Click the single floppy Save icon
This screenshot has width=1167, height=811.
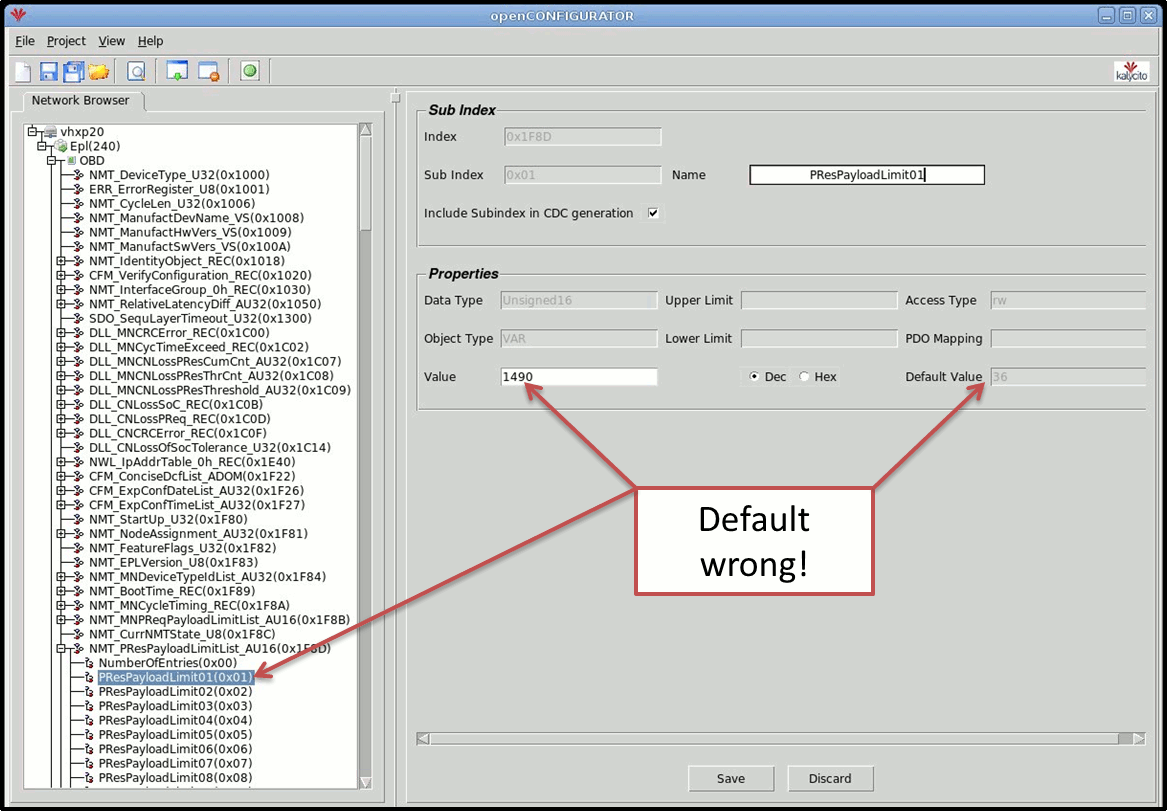(x=48, y=71)
